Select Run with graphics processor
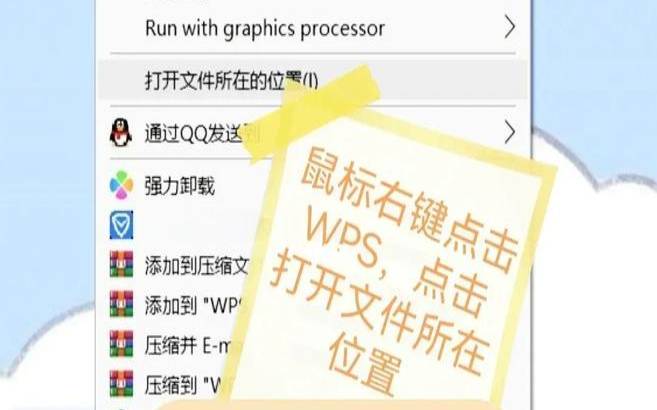 265,28
